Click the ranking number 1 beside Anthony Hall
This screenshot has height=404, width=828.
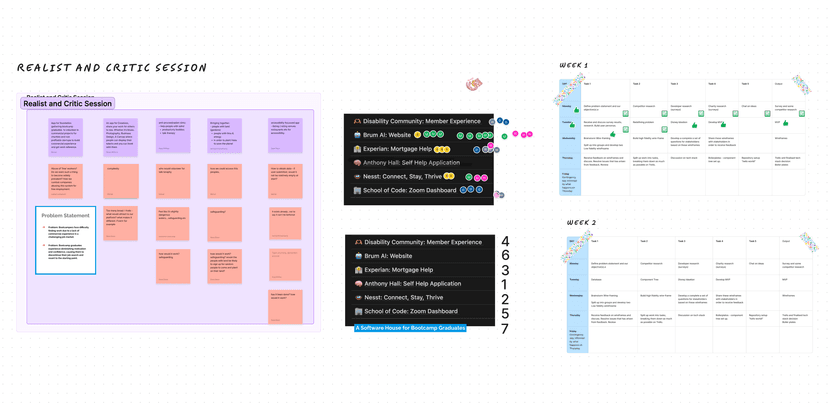505,285
